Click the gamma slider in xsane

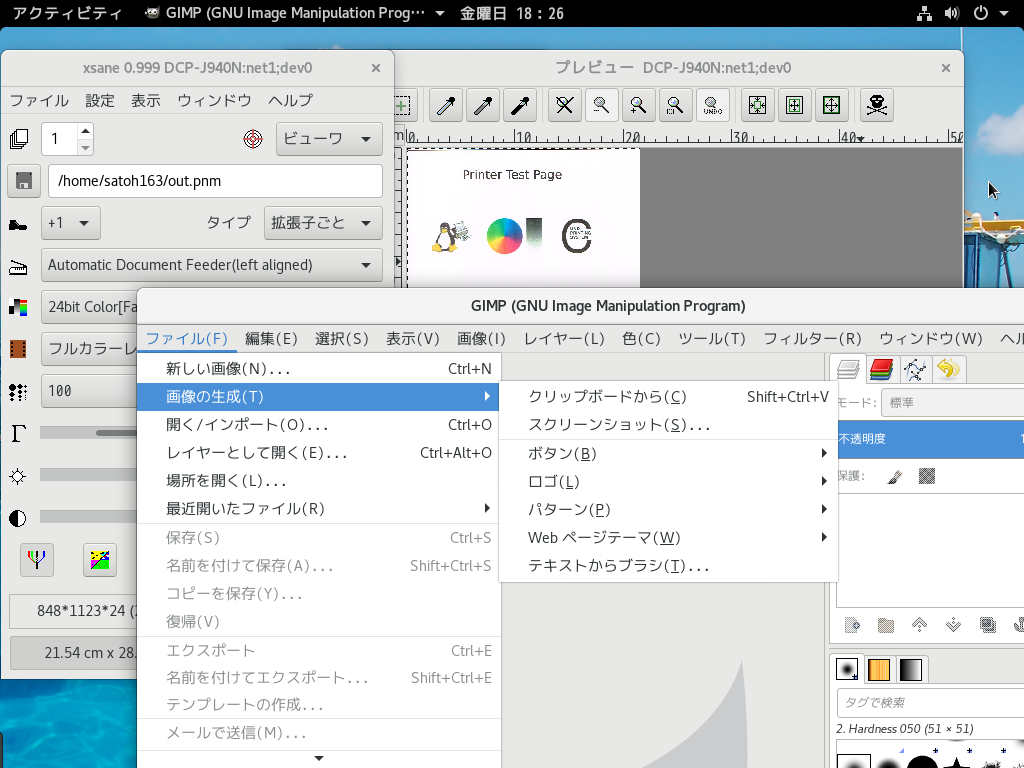(x=89, y=433)
